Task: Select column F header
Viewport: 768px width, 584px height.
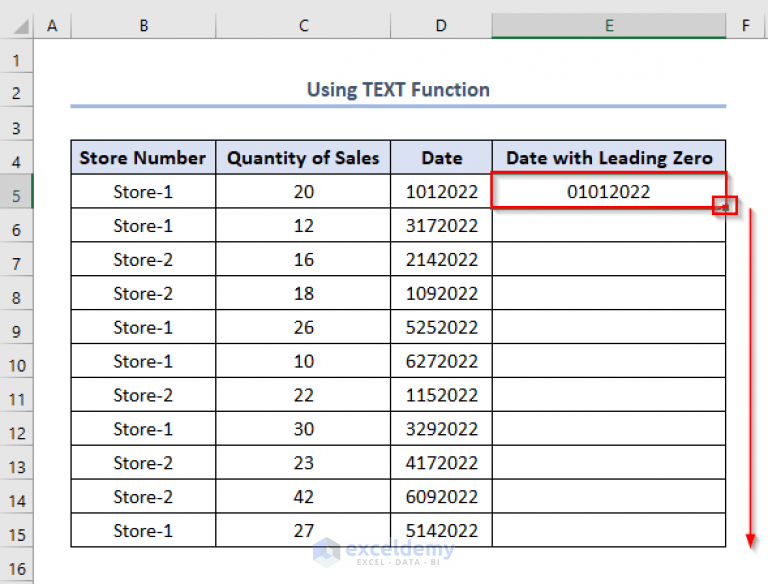Action: point(745,25)
